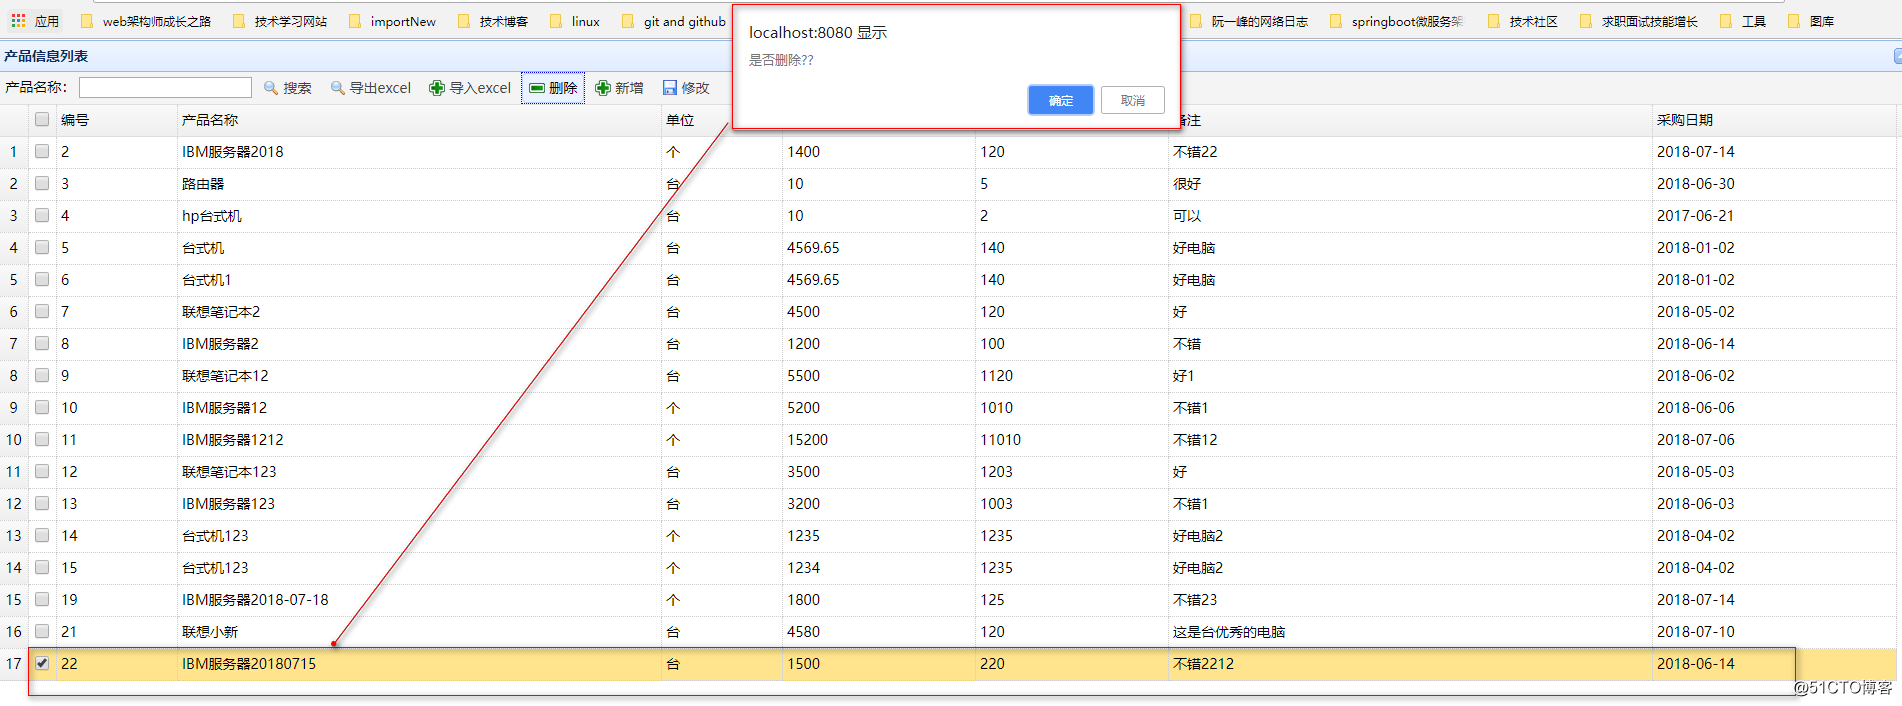Image resolution: width=1902 pixels, height=706 pixels.
Task: Select the IBM服务器12 product name cell
Action: tap(419, 408)
